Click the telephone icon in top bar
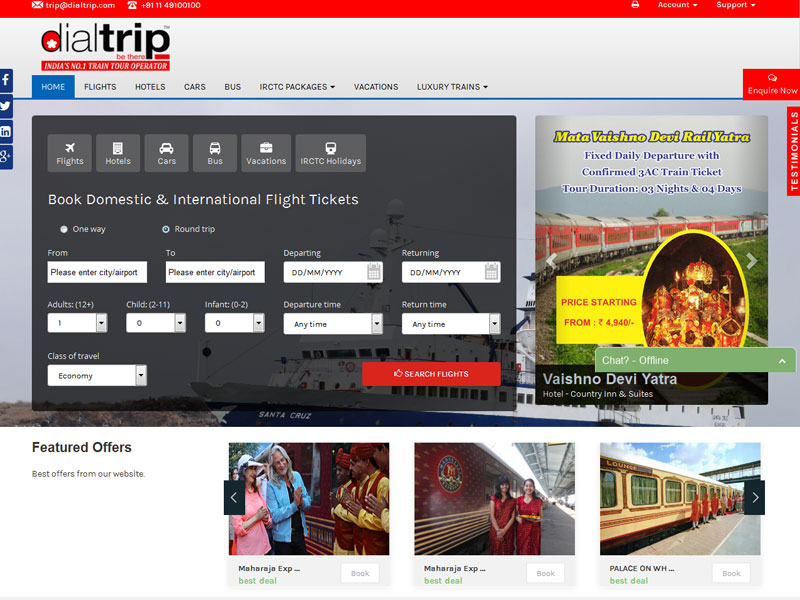Screen dimensions: 800x600 [132, 5]
